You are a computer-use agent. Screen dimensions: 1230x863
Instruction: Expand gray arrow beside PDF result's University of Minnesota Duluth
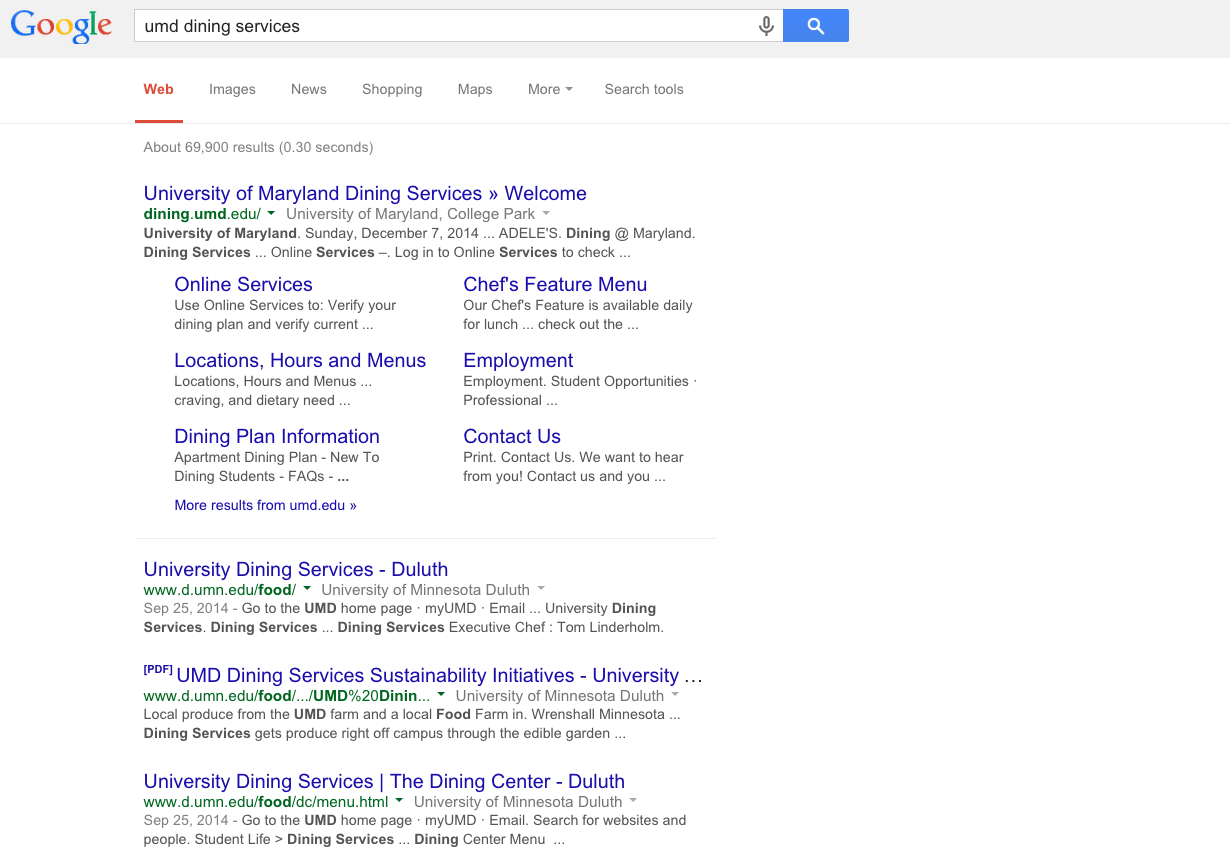(675, 696)
